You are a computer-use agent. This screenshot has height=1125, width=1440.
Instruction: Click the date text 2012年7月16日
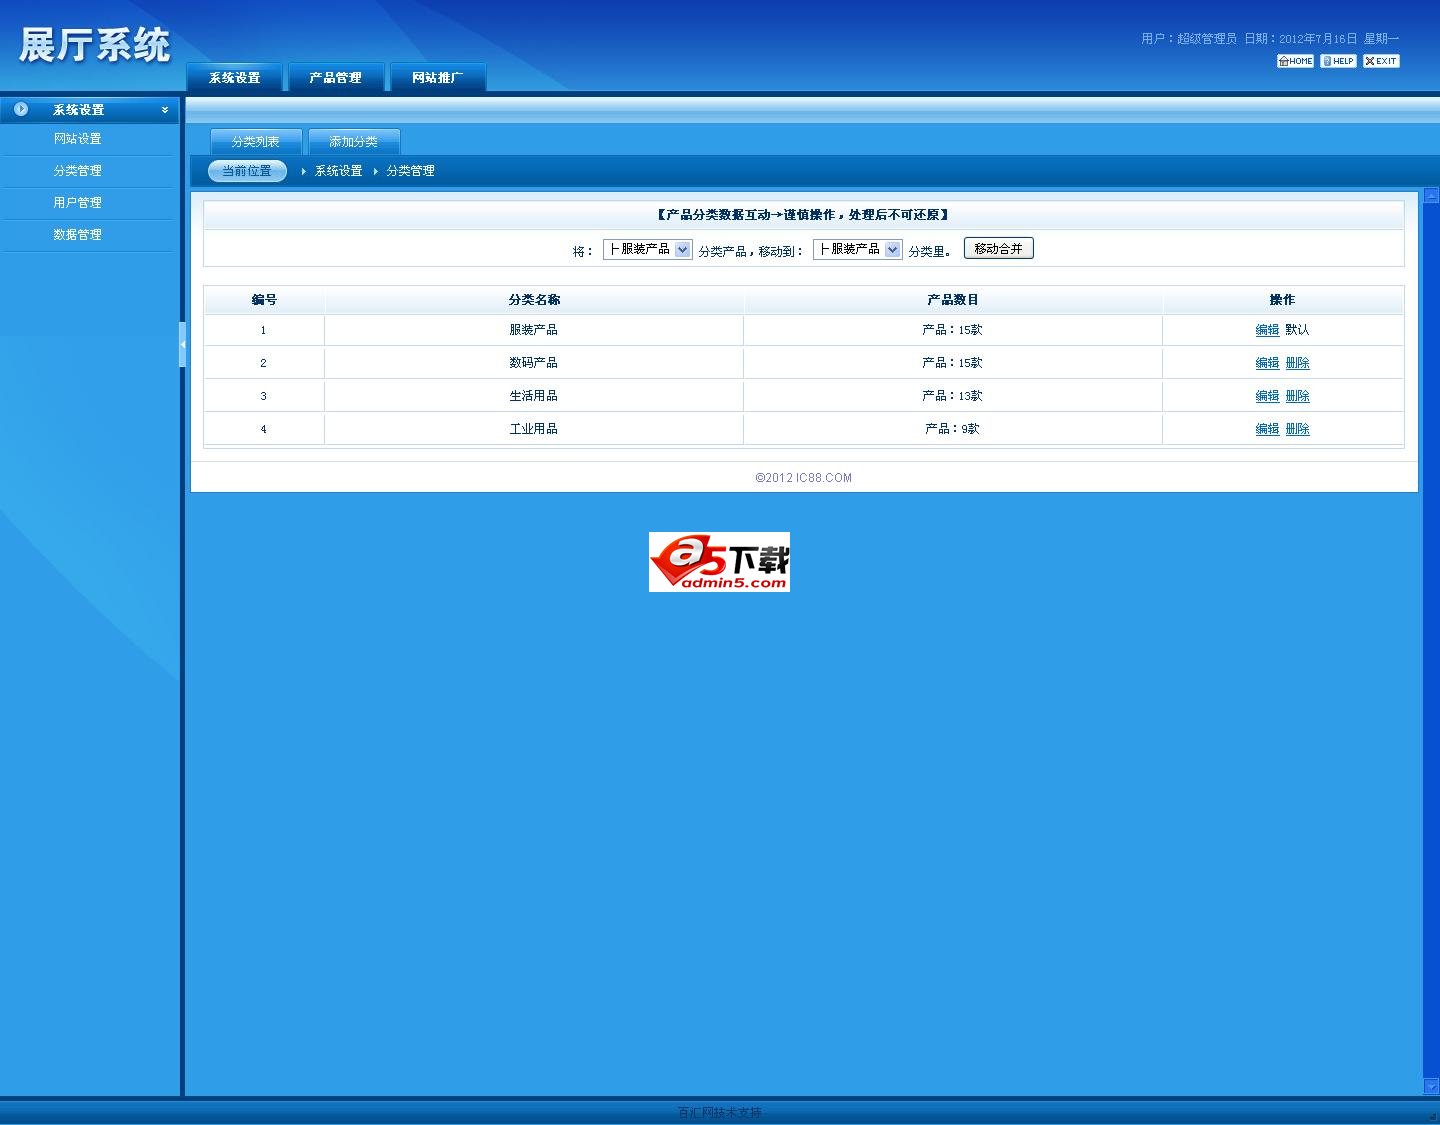click(x=1318, y=39)
